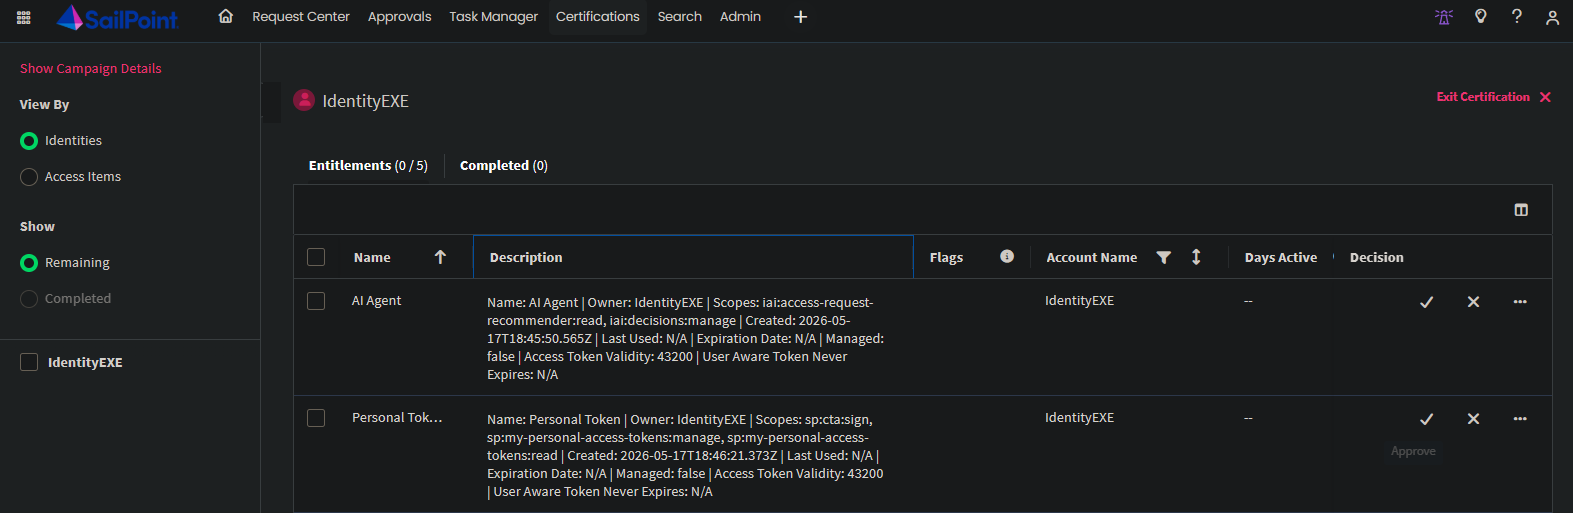Screen dimensions: 1573x513
Task: Show Flags info icon
Action: coord(1007,256)
